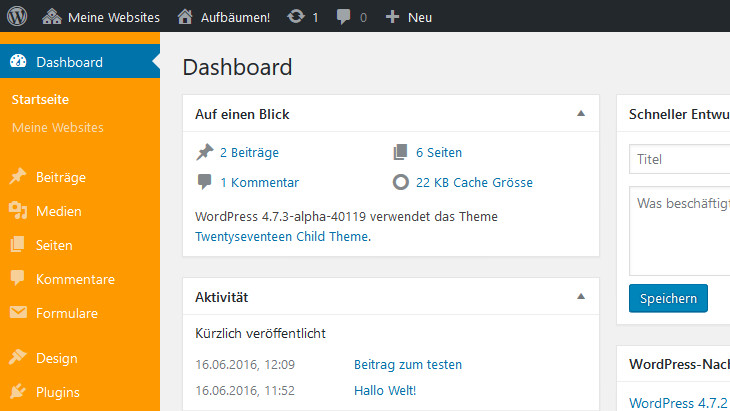Open the 22 KB Cache Grösse link
The image size is (730, 411).
tap(474, 183)
